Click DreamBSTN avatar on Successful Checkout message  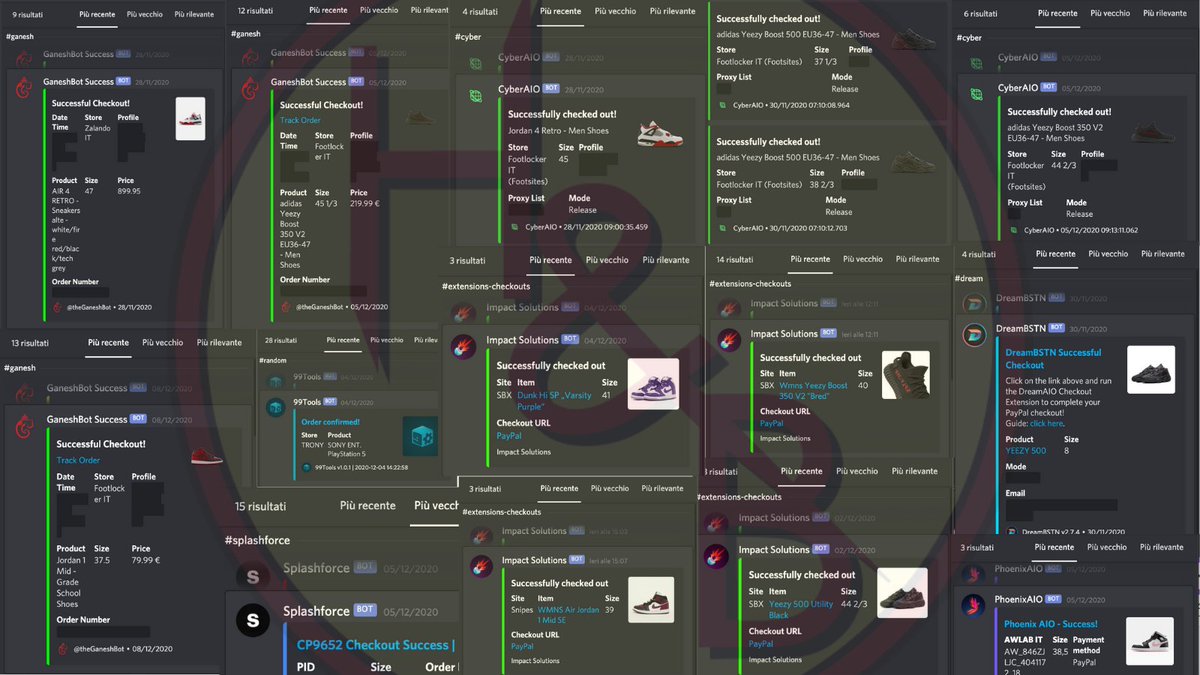tap(975, 333)
